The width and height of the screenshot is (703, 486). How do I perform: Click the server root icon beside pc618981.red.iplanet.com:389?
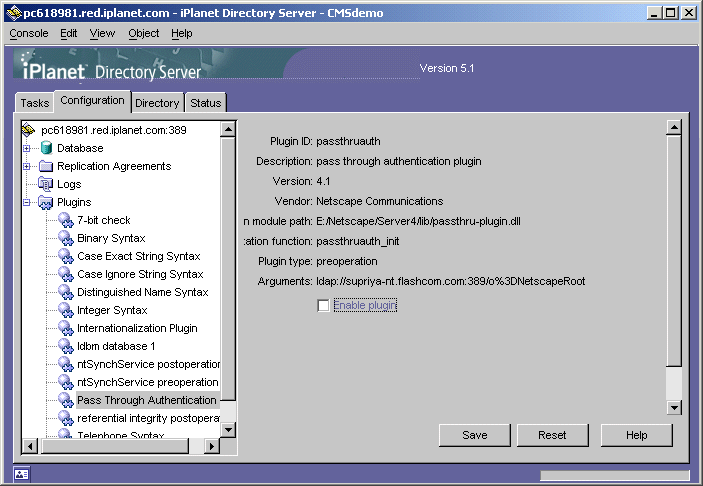(x=28, y=130)
